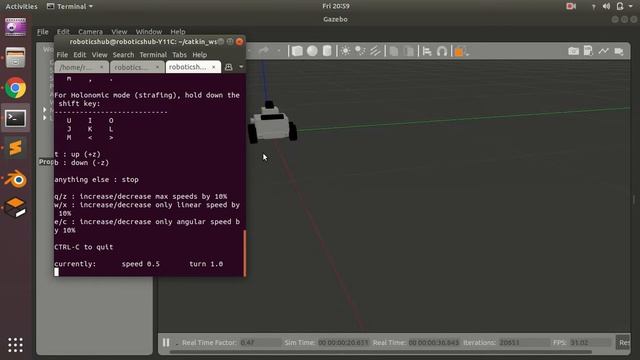Insert a box shape in Gazebo
The image size is (640, 360).
click(x=297, y=51)
